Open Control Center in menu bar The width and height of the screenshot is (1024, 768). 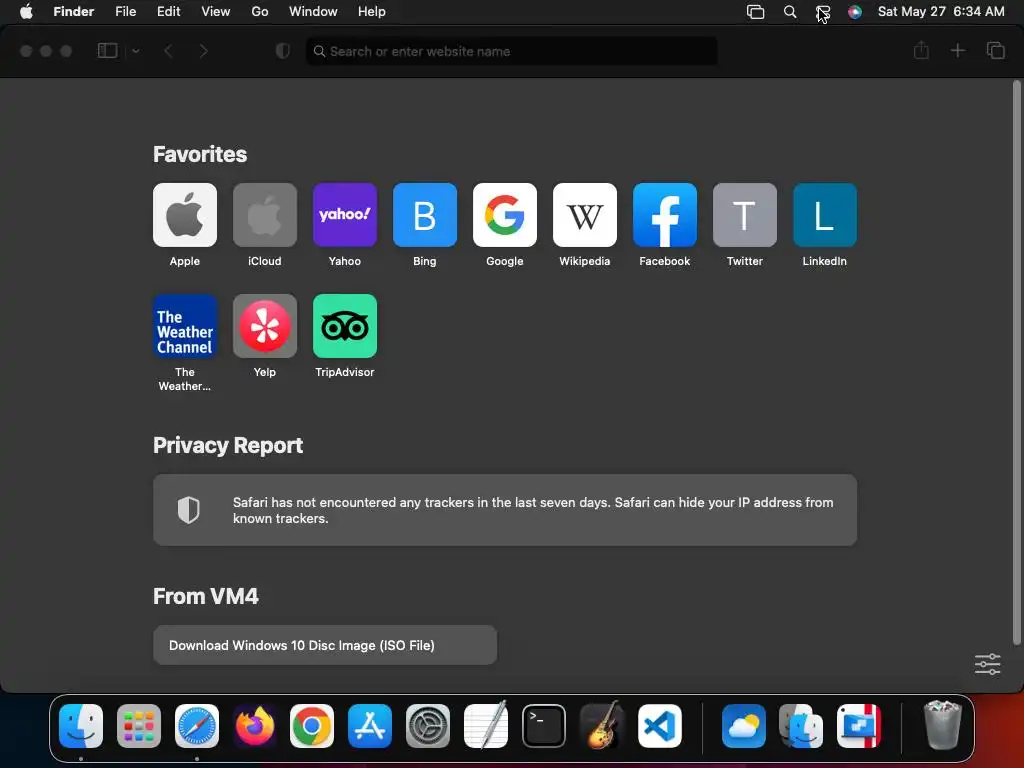[x=823, y=12]
